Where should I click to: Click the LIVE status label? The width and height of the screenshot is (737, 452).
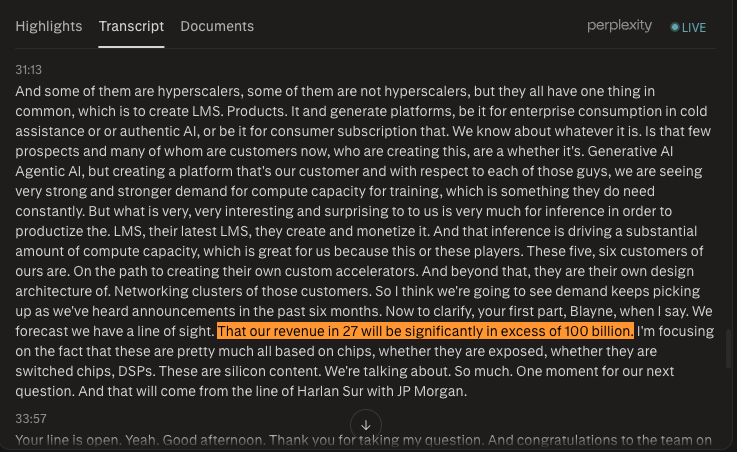pos(694,28)
